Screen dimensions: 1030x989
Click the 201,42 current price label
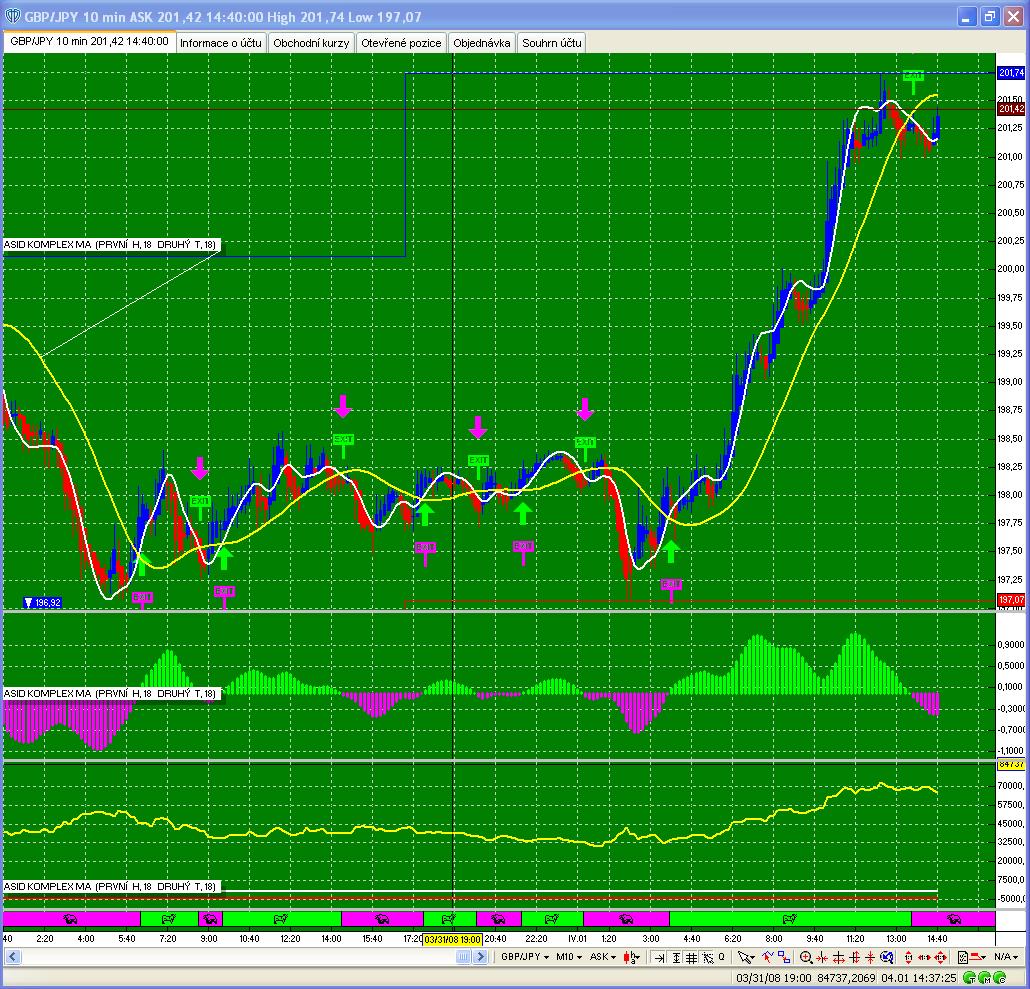pyautogui.click(x=1011, y=109)
